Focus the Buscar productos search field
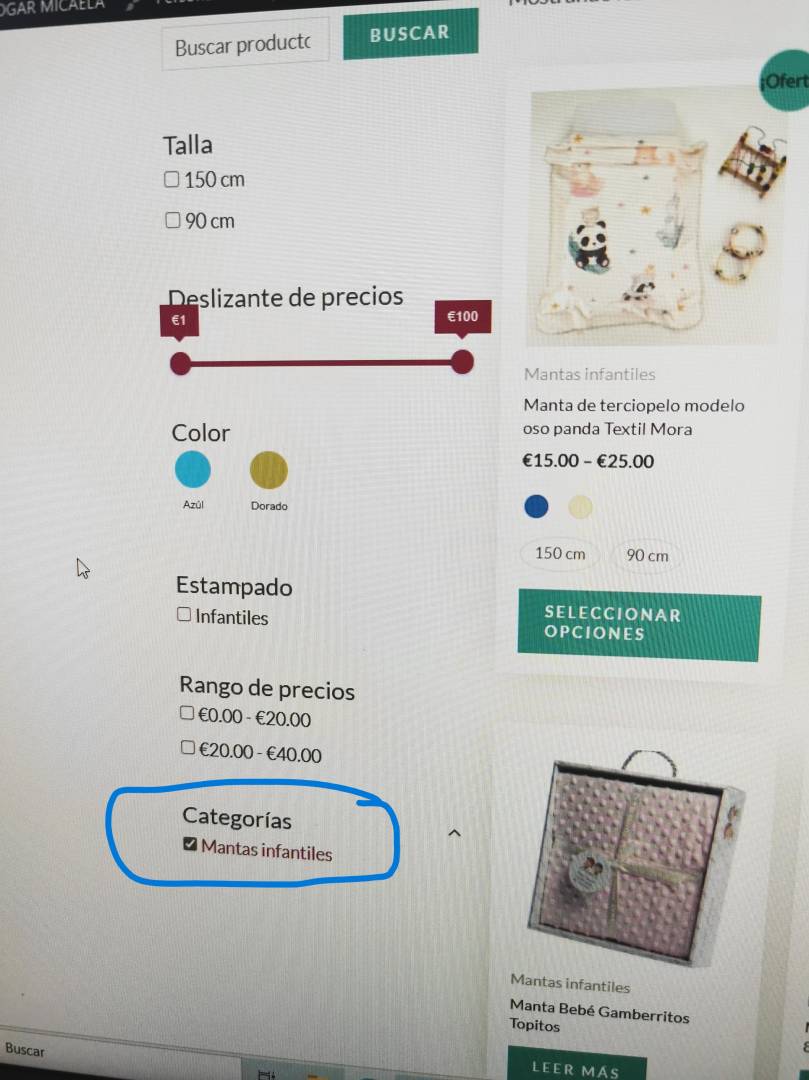809x1080 pixels. tap(245, 45)
